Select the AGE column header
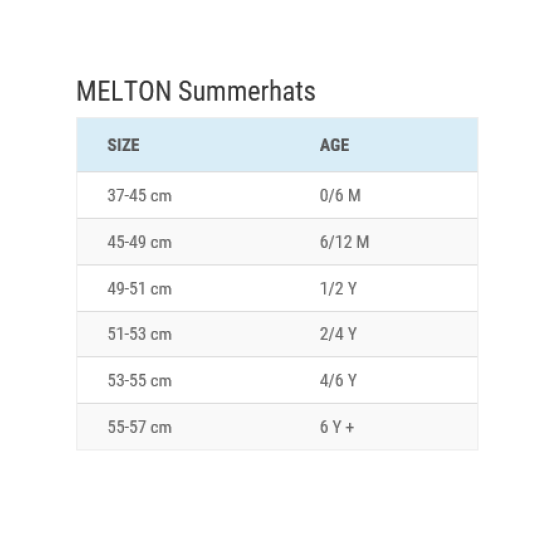Image resolution: width=560 pixels, height=560 pixels. (x=335, y=145)
